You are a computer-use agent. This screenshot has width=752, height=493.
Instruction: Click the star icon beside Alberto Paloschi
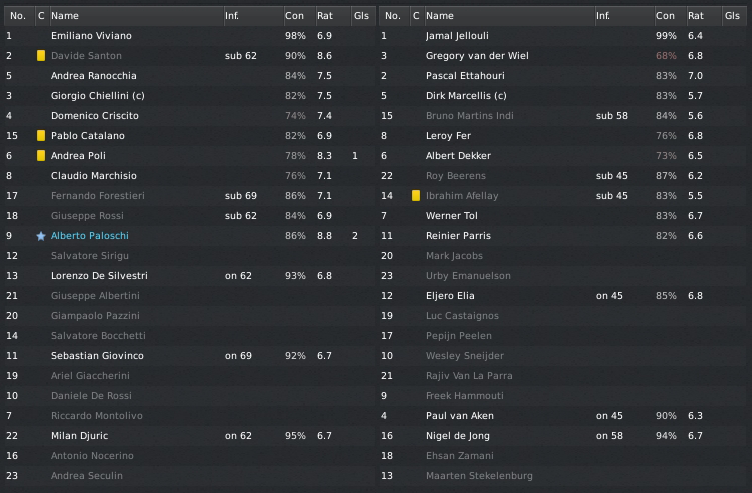tap(41, 236)
